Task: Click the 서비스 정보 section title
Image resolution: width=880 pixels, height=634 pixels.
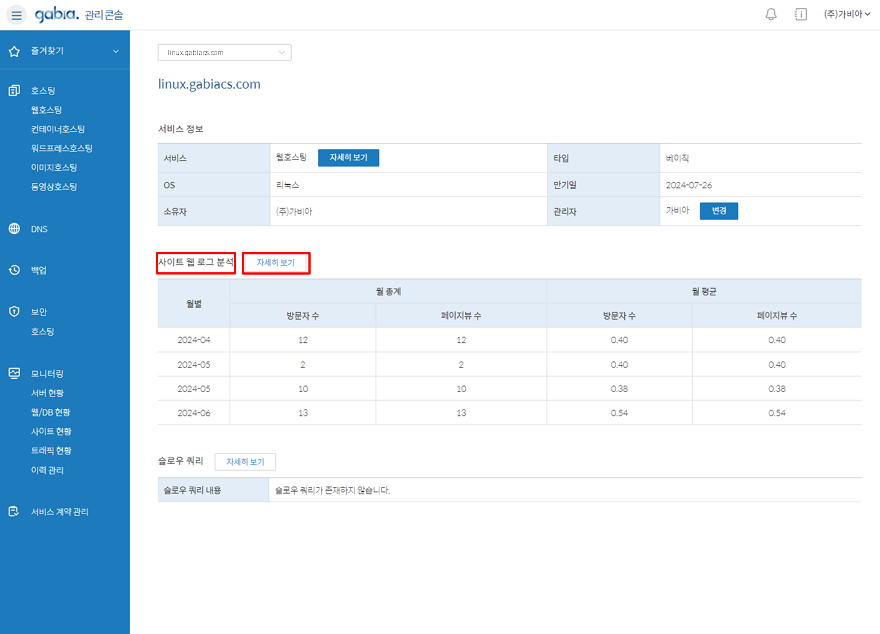Action: 181,129
